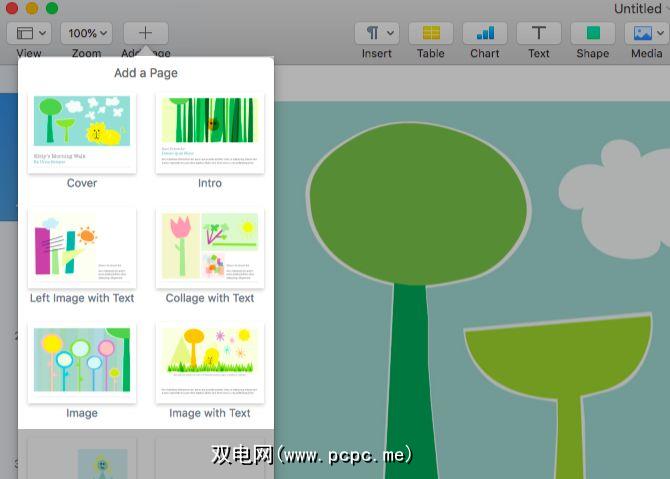Pick the Image with Text template
The image size is (670, 479).
click(210, 362)
